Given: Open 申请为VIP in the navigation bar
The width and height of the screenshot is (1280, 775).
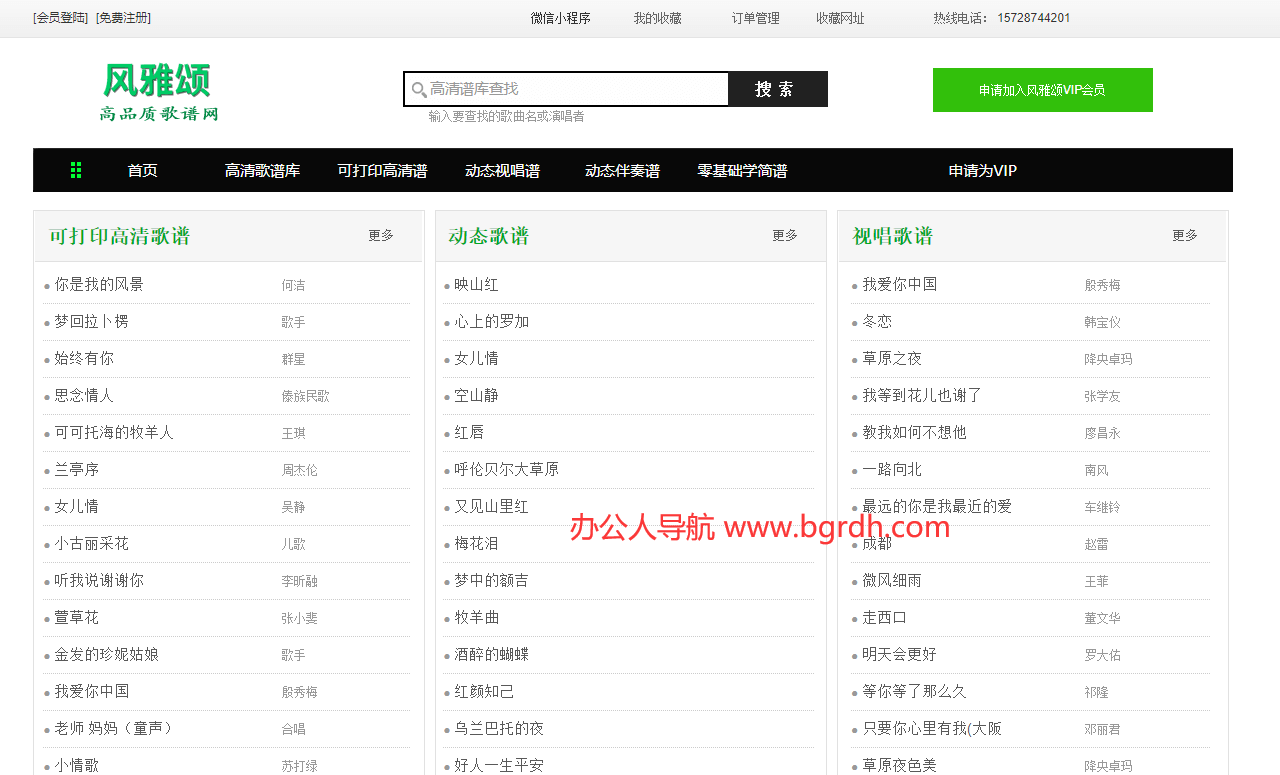Looking at the screenshot, I should (982, 171).
